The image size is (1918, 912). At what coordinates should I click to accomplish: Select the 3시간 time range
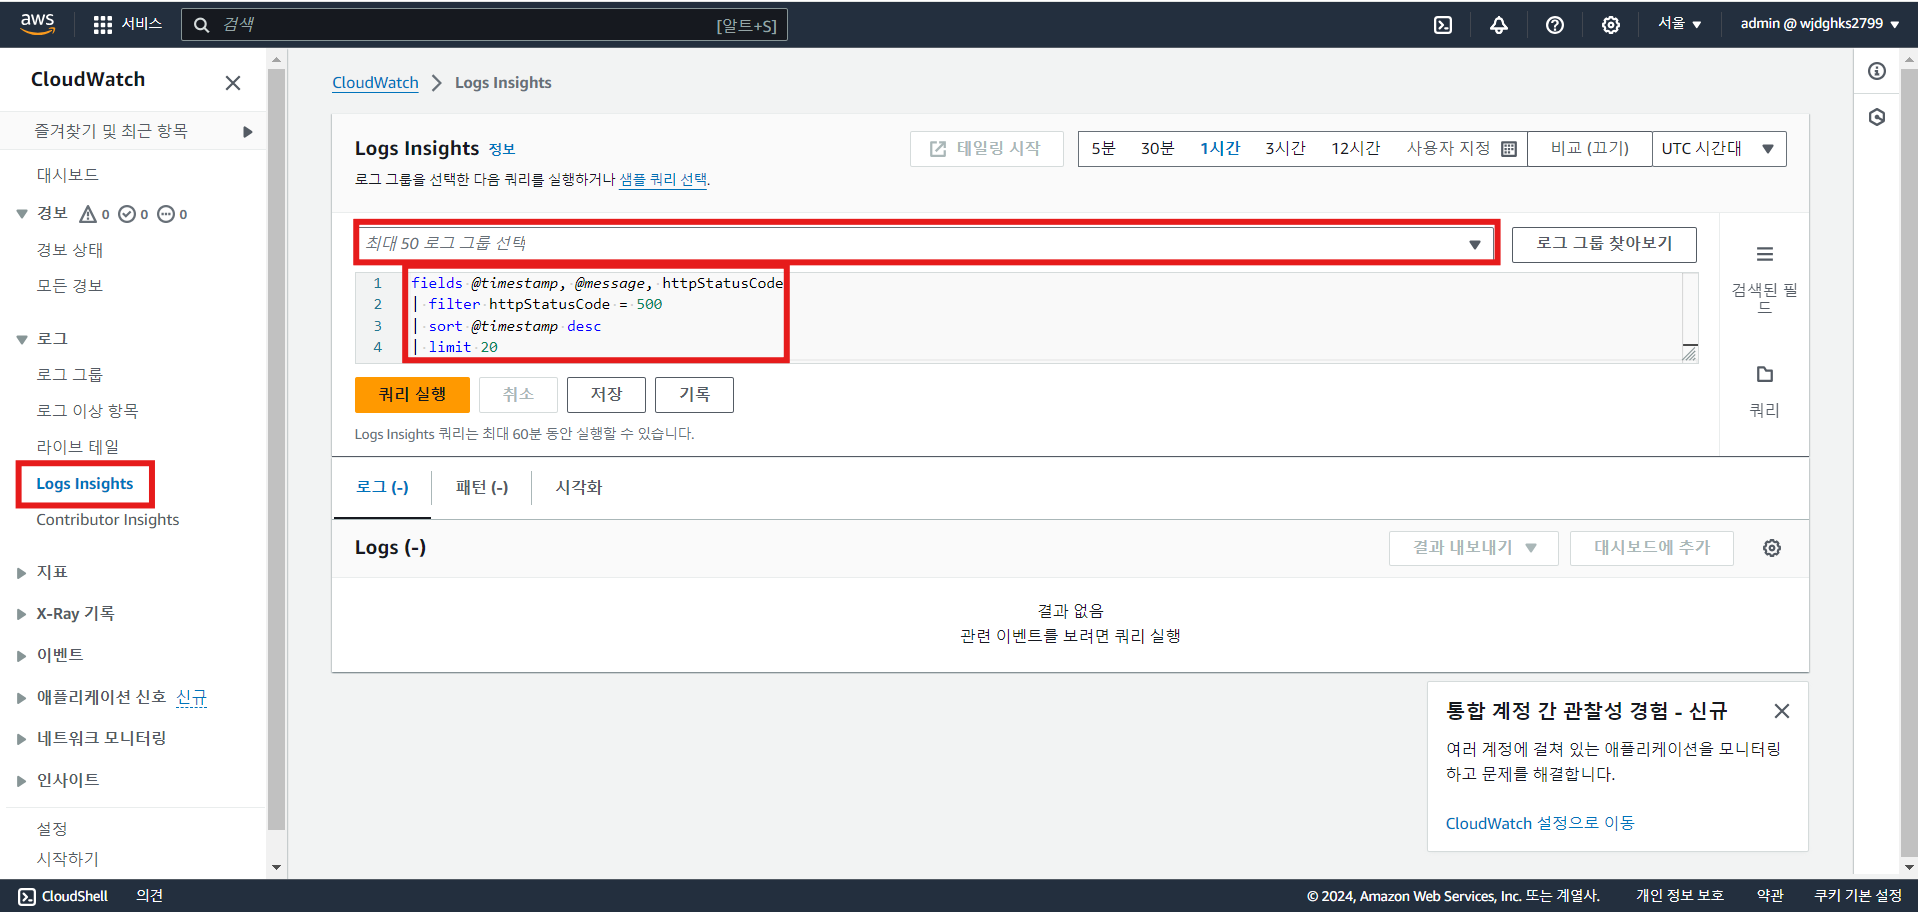tap(1285, 149)
